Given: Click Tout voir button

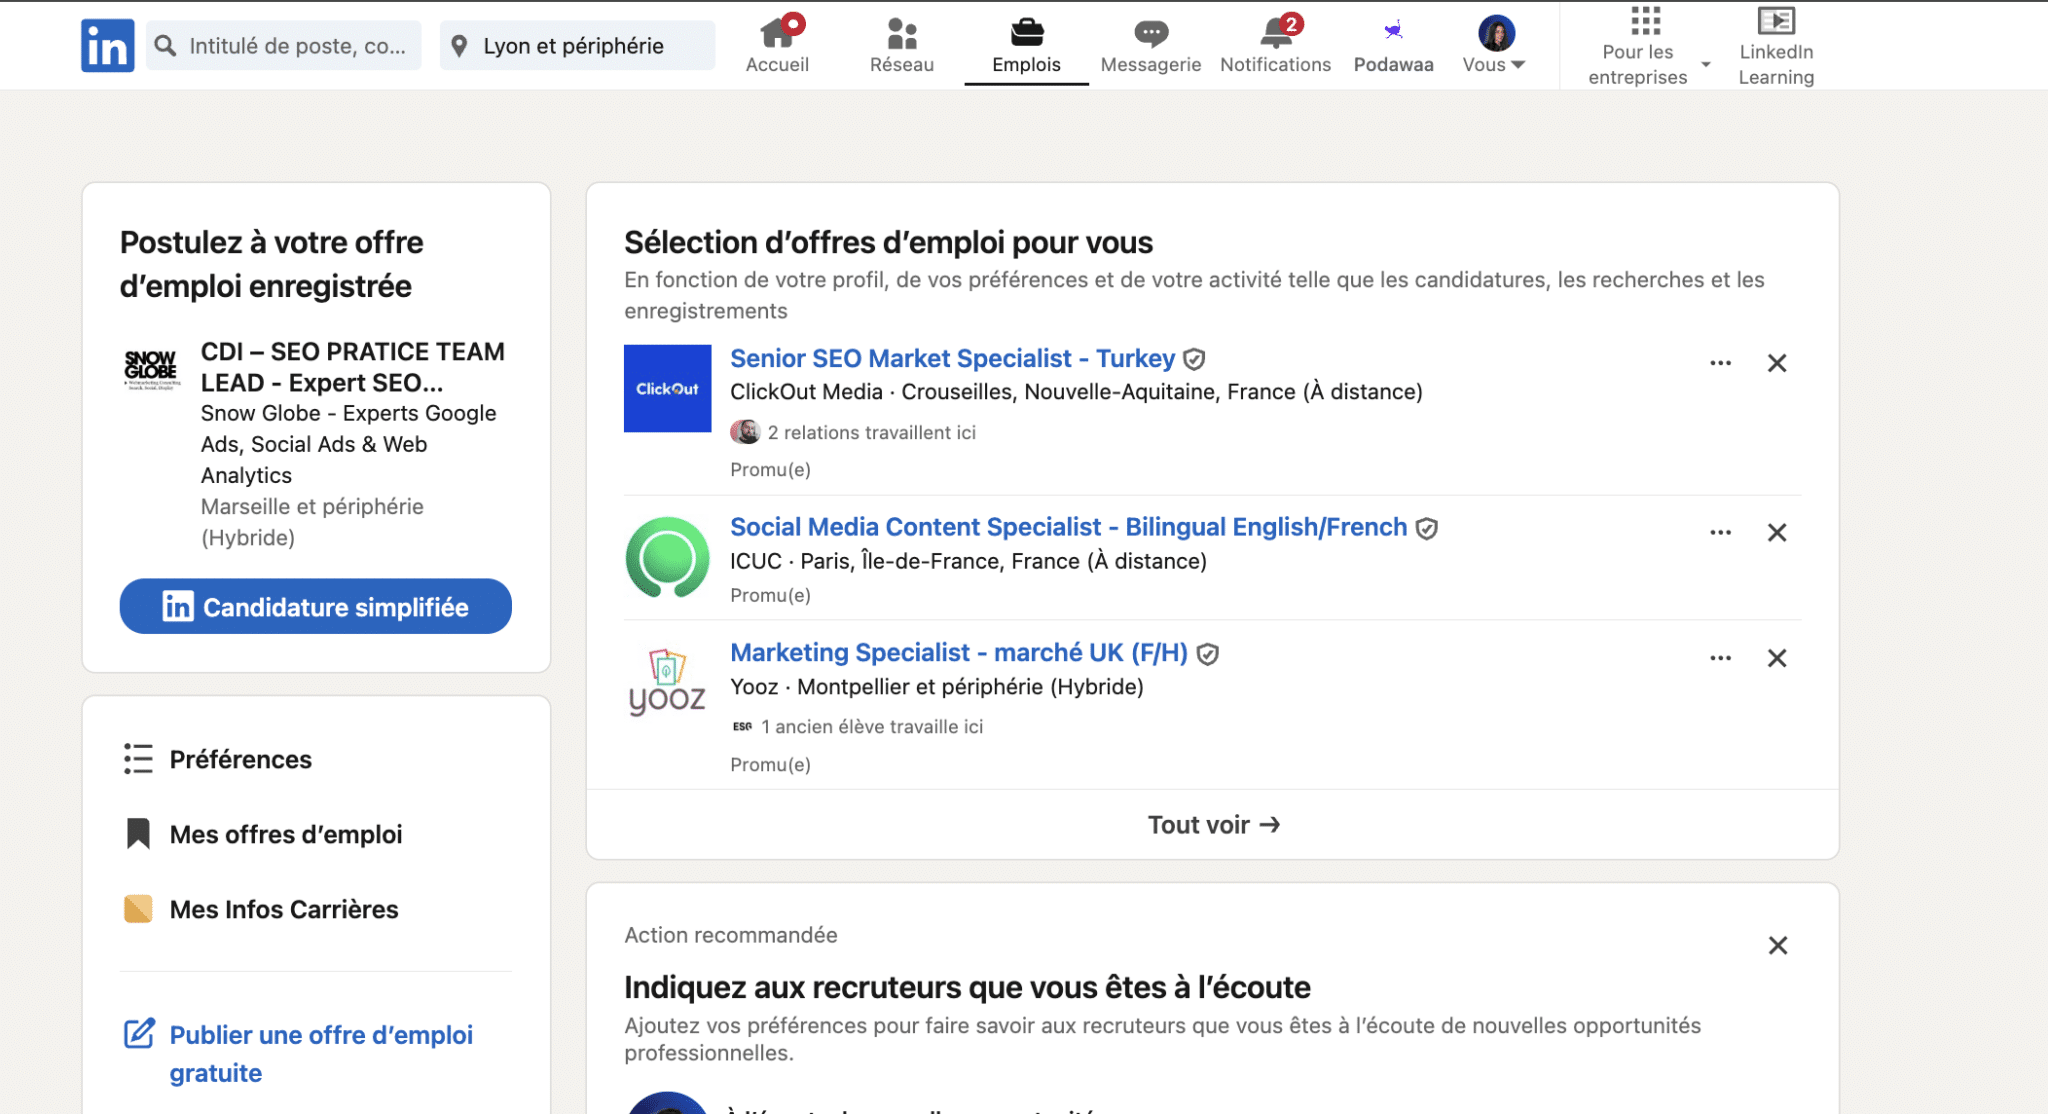Looking at the screenshot, I should (x=1212, y=824).
